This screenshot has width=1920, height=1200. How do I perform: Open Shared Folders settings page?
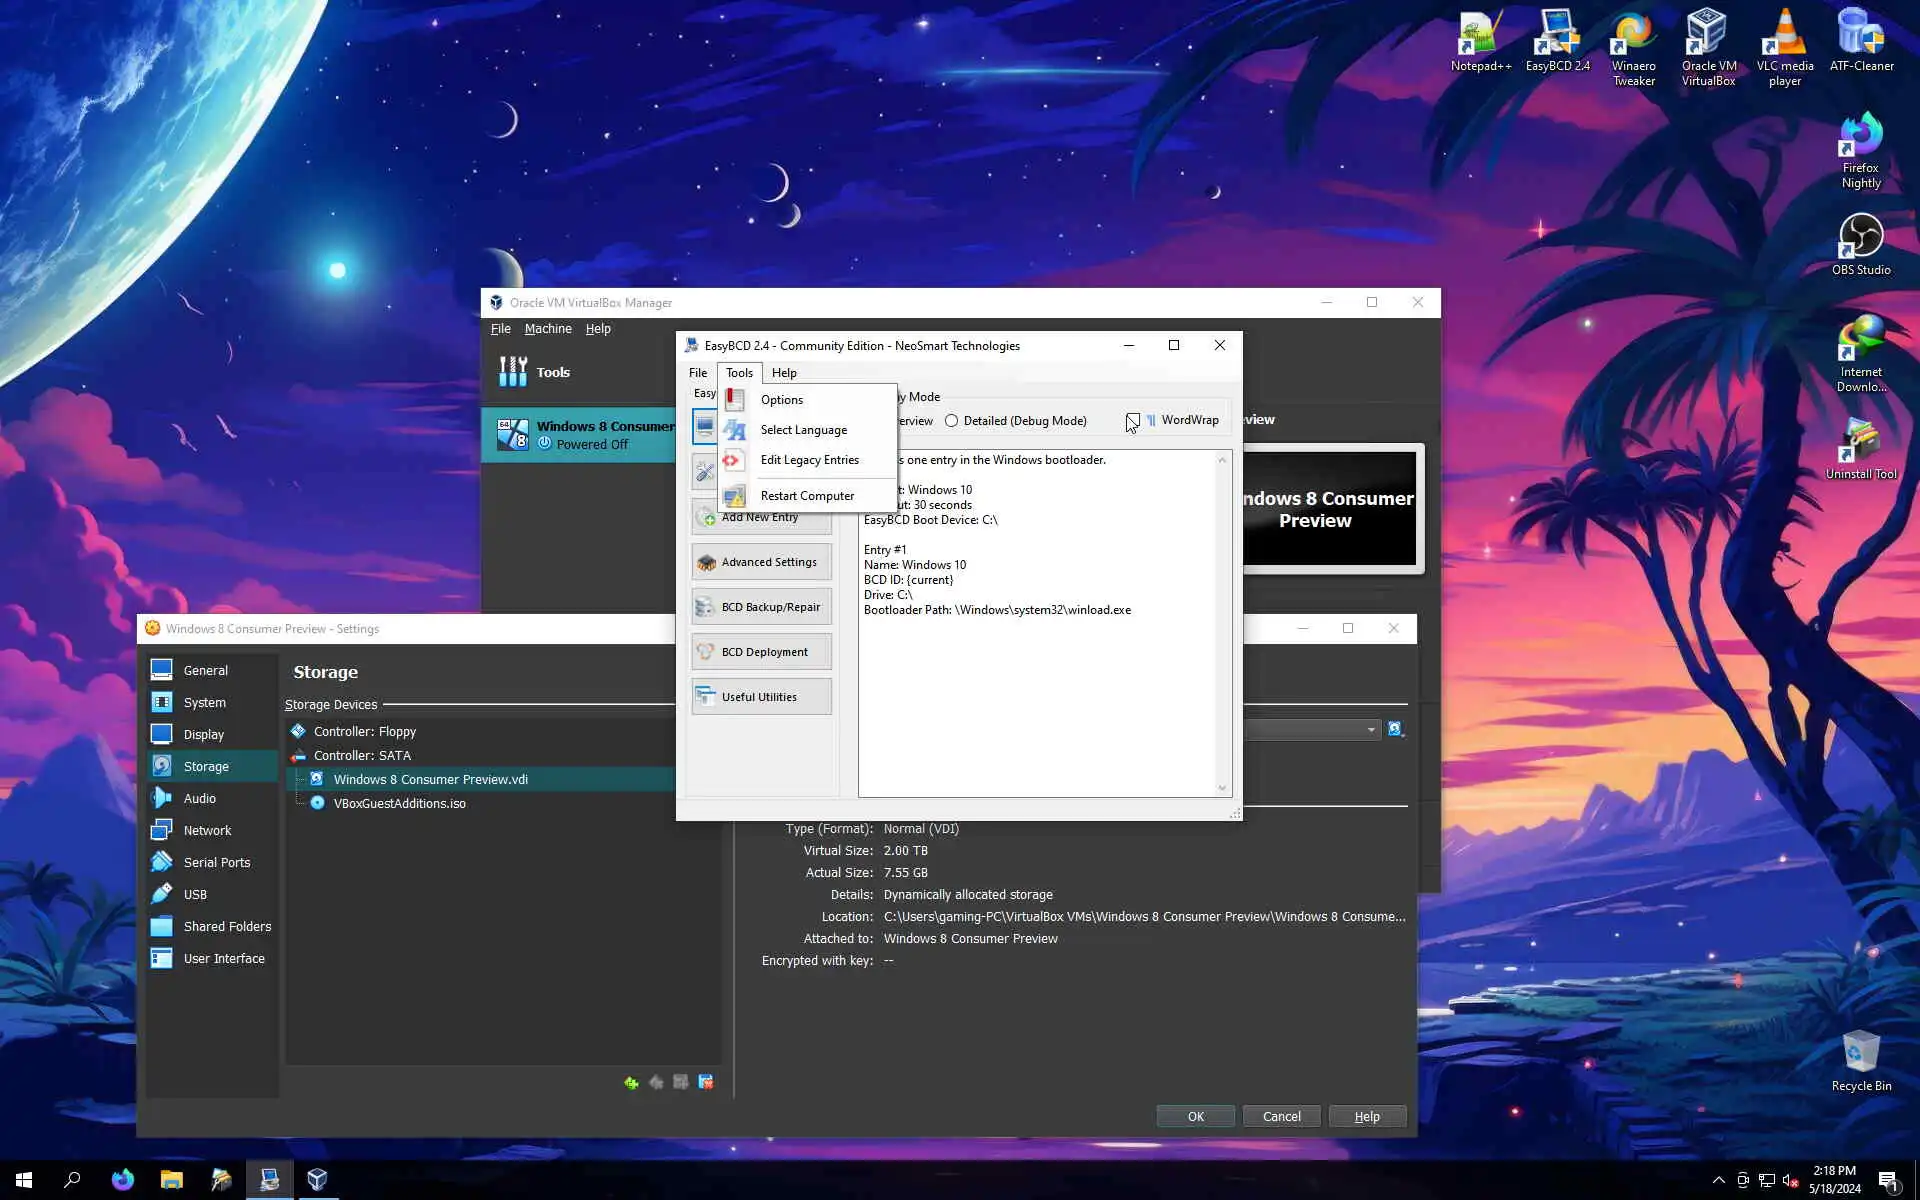(227, 926)
